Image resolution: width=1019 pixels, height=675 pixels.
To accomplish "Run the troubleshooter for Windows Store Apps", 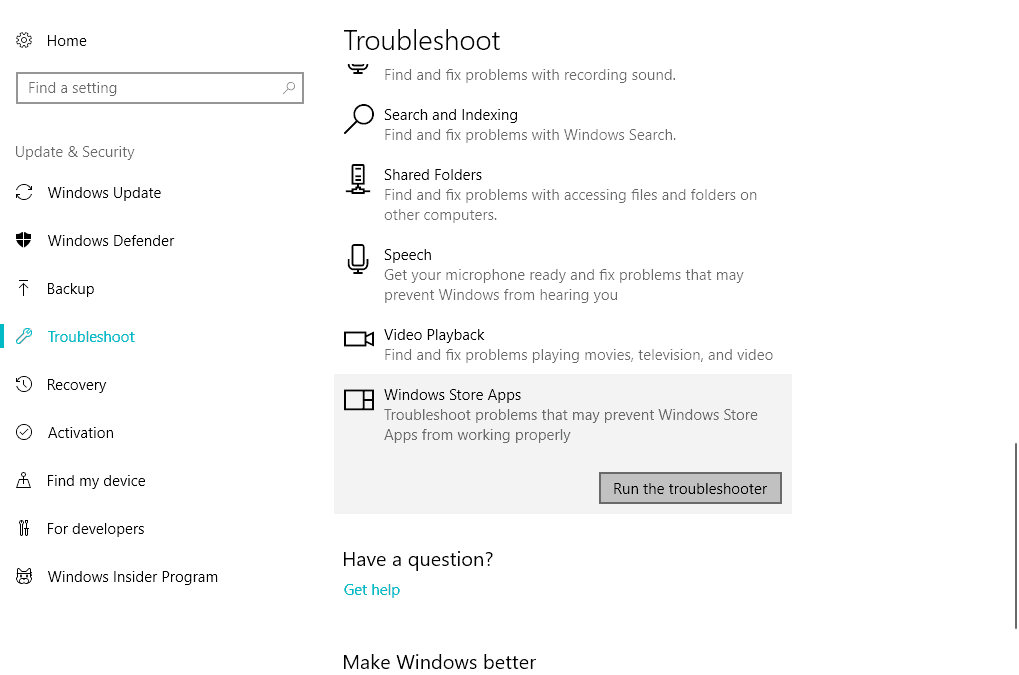I will (x=690, y=488).
